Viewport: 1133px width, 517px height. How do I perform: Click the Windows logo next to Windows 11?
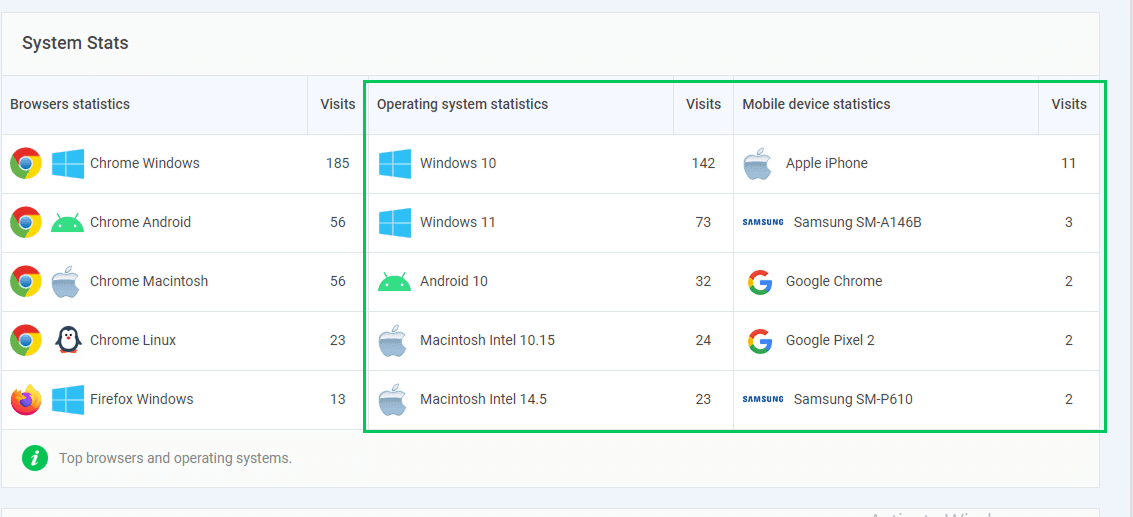[x=395, y=222]
